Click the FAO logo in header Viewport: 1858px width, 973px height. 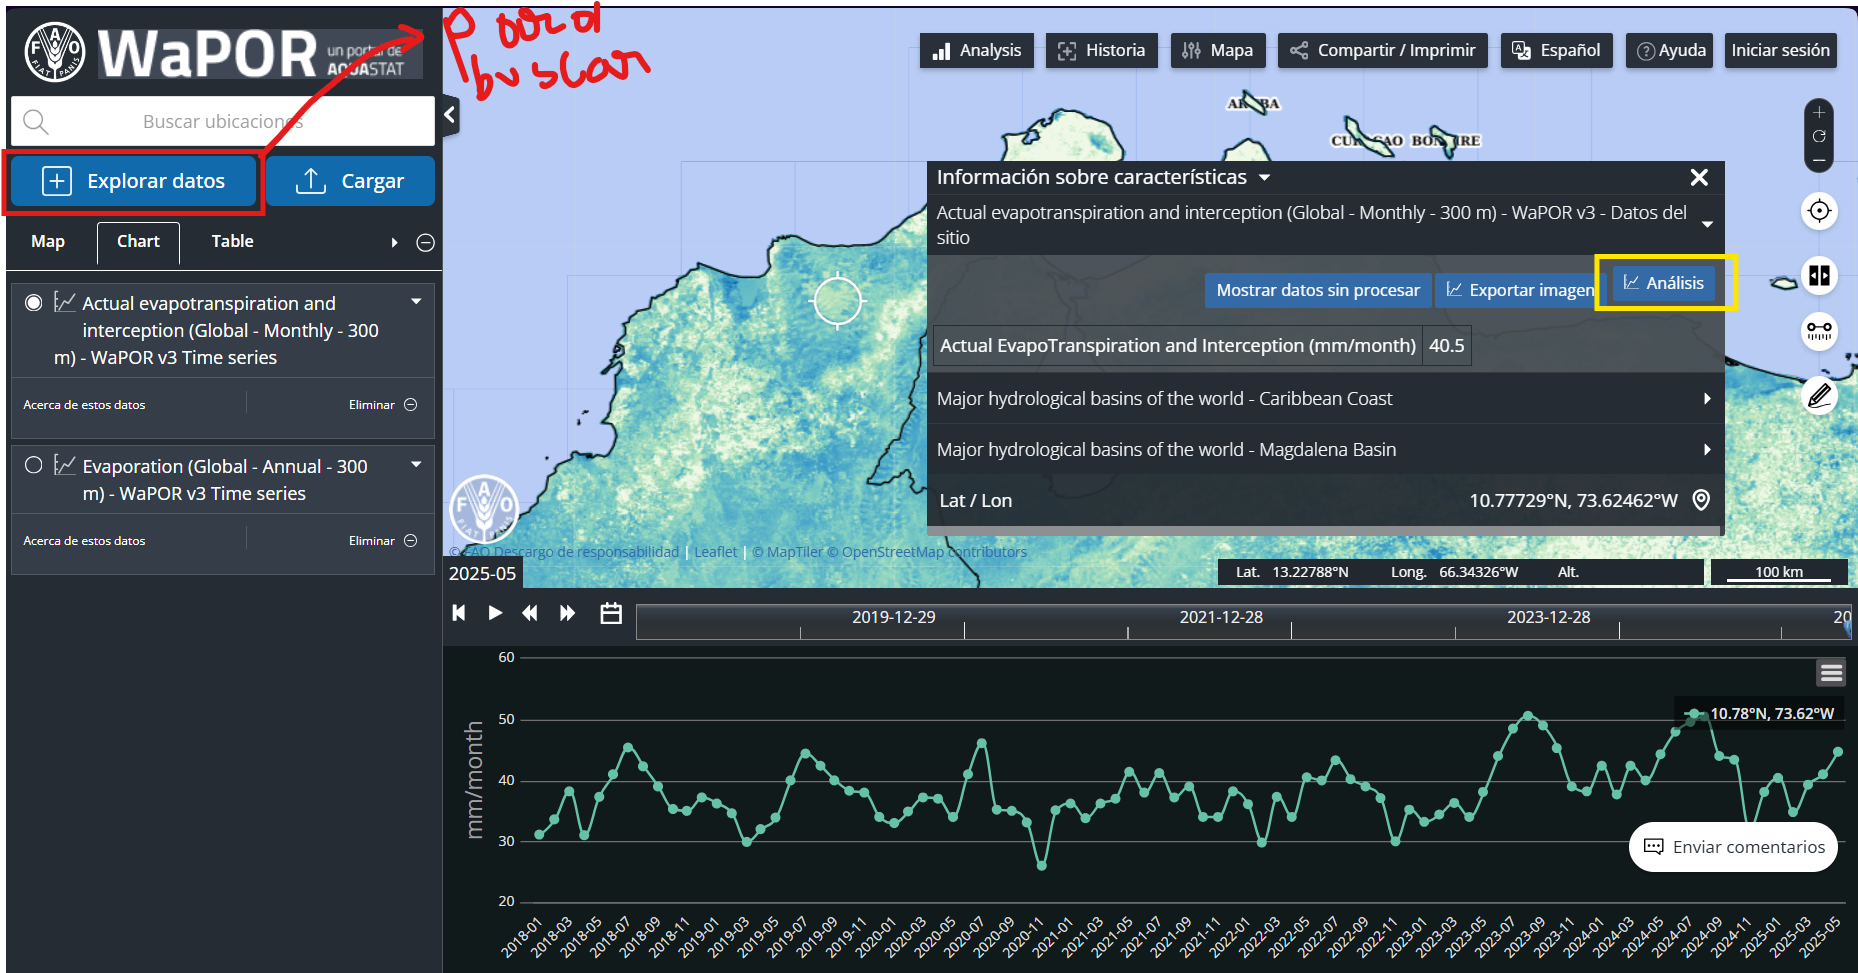click(55, 52)
